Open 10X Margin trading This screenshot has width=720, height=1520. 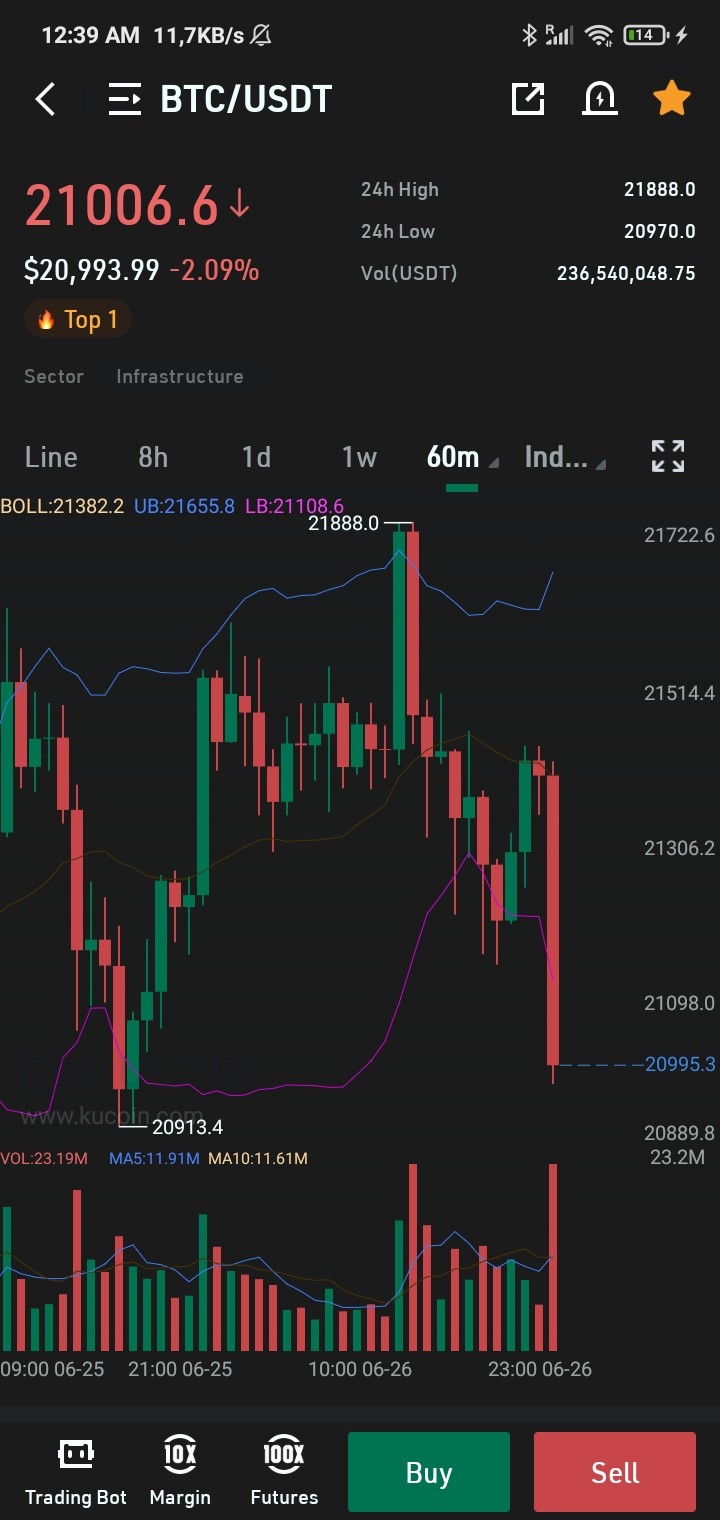180,1471
